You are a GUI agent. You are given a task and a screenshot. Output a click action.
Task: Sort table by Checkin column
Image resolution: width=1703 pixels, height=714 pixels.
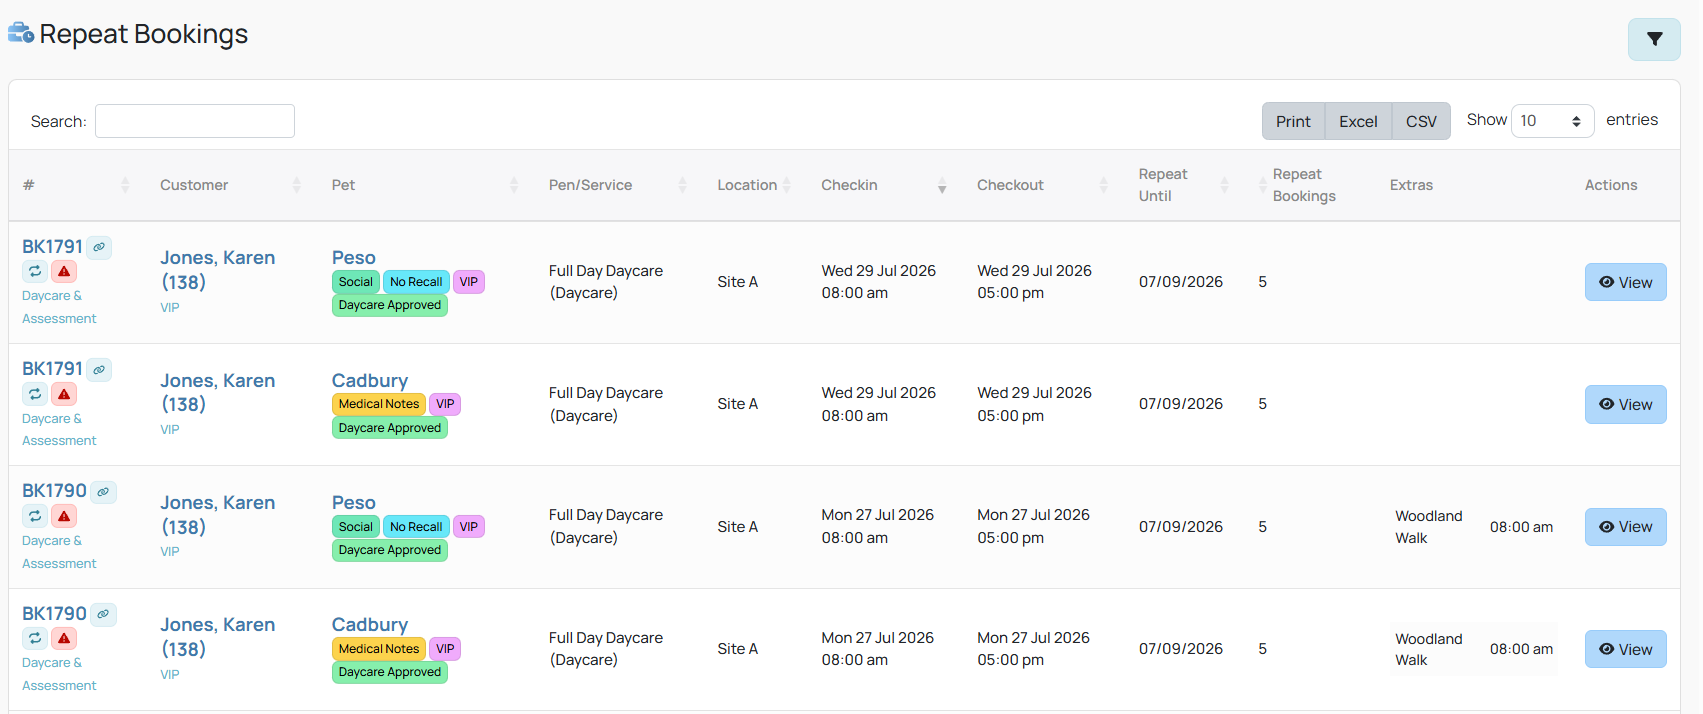[885, 185]
